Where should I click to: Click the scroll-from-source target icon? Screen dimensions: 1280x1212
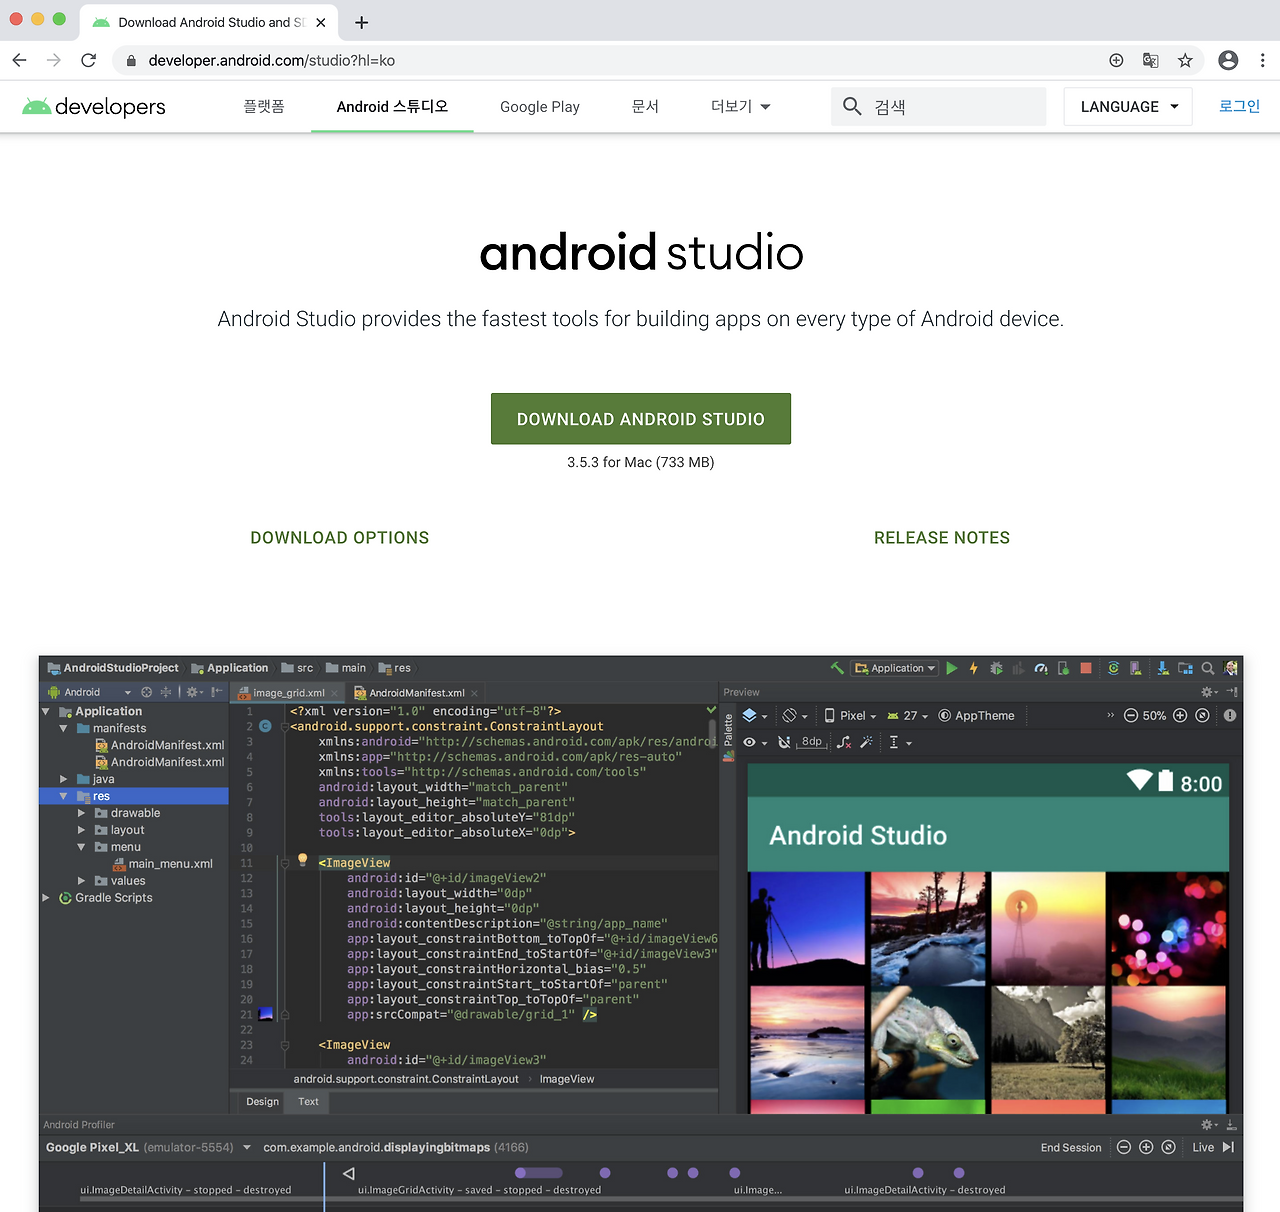(x=146, y=692)
